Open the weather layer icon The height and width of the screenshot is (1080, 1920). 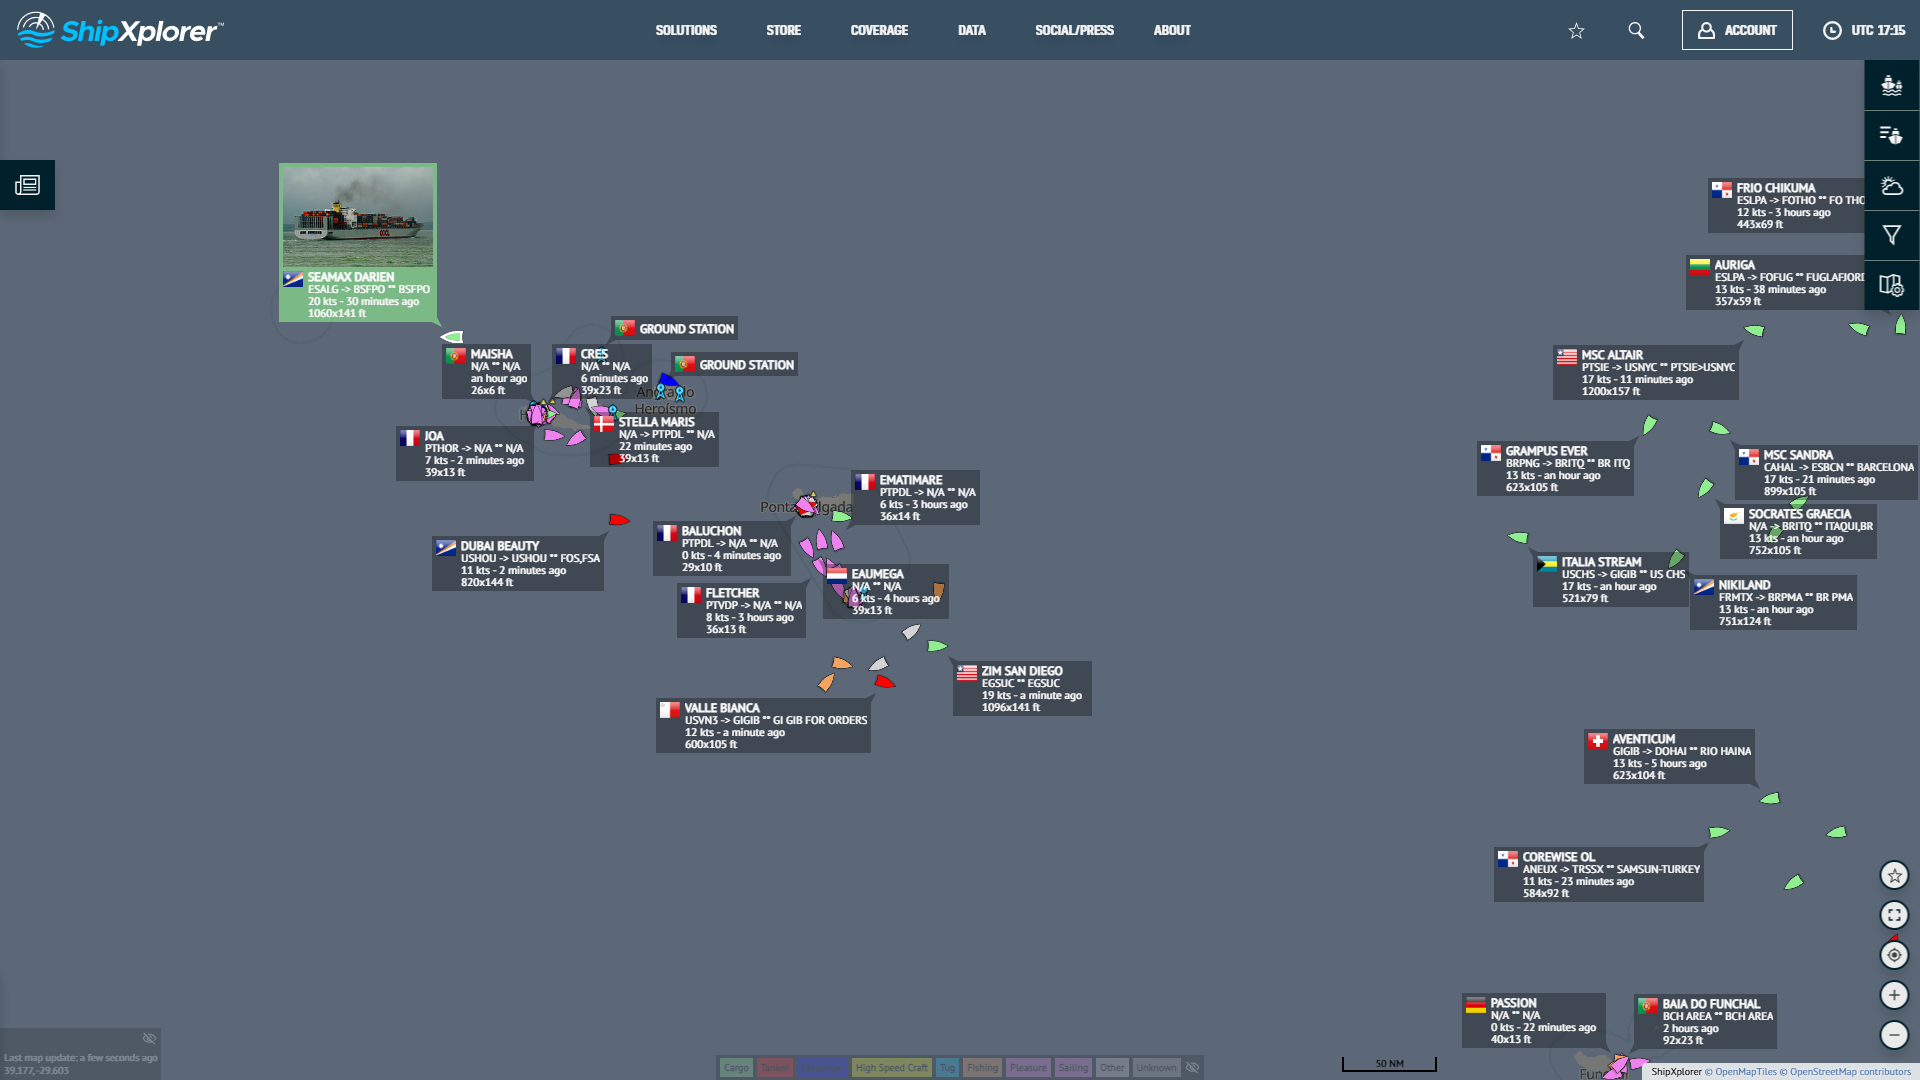1891,185
